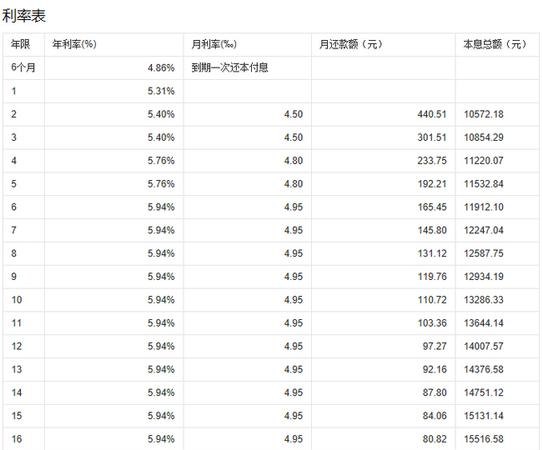Select the 月利率(‰) column header
The image size is (543, 450).
point(214,44)
